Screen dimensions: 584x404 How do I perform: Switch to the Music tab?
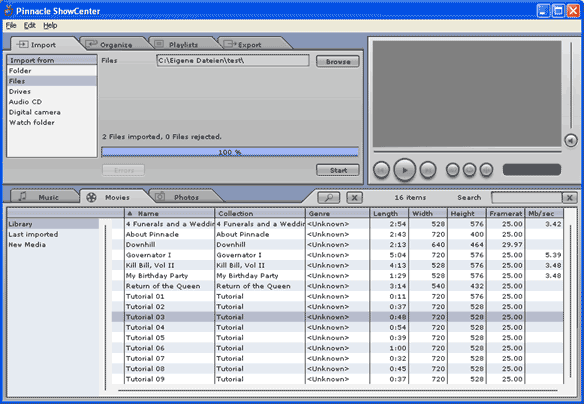click(45, 197)
